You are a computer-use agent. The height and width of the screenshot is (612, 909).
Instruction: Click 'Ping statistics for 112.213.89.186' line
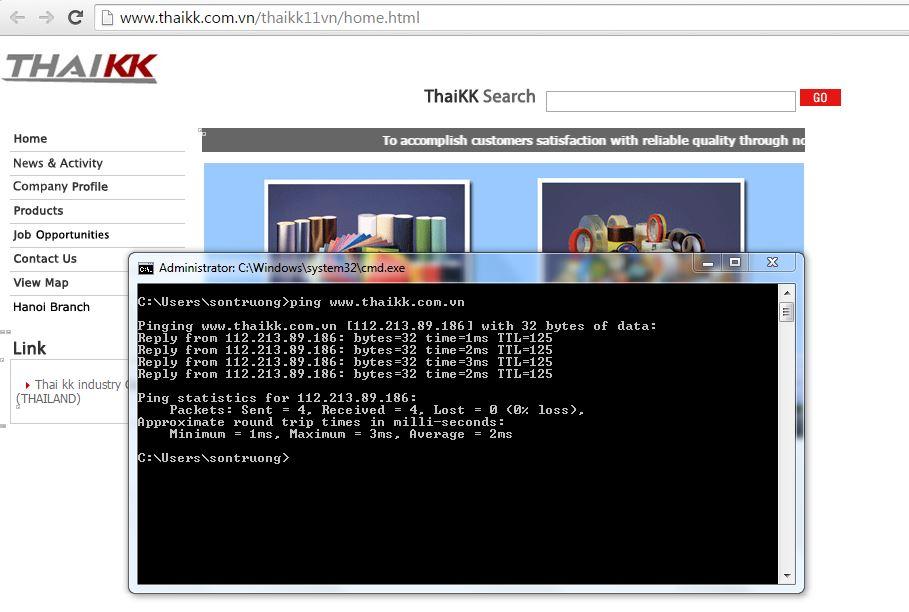(277, 398)
